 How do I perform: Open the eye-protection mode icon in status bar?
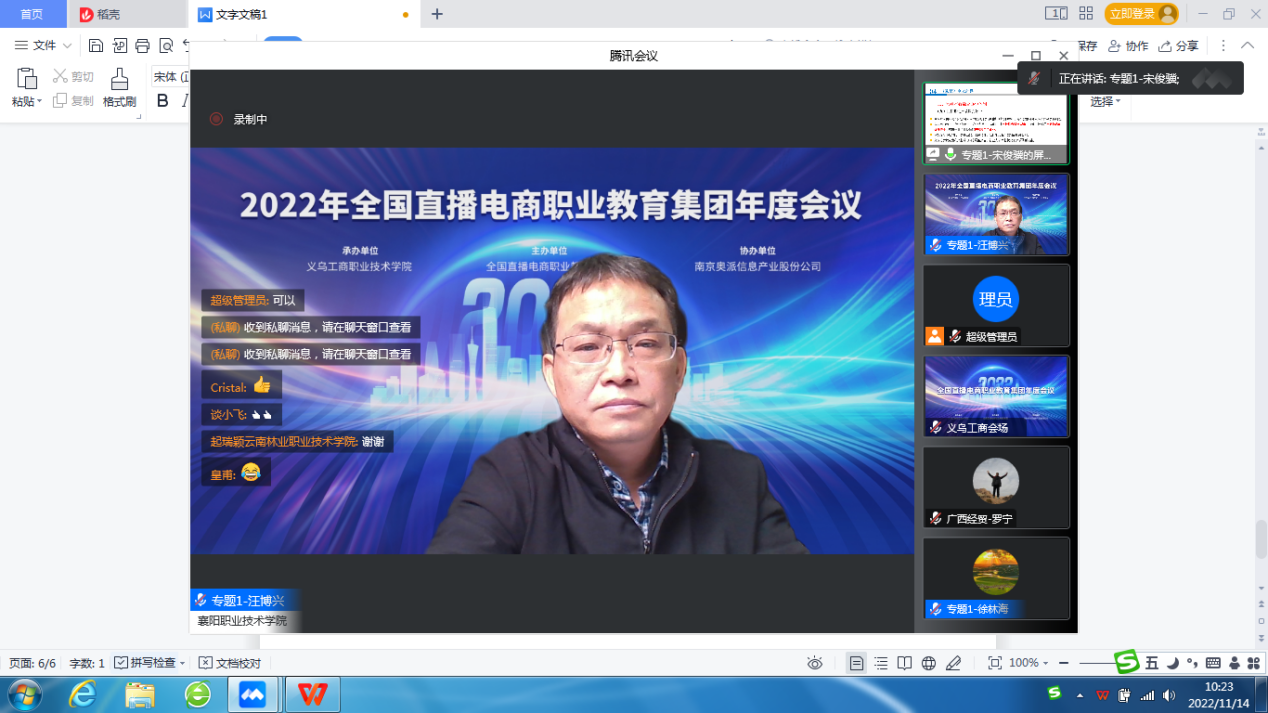coord(815,663)
